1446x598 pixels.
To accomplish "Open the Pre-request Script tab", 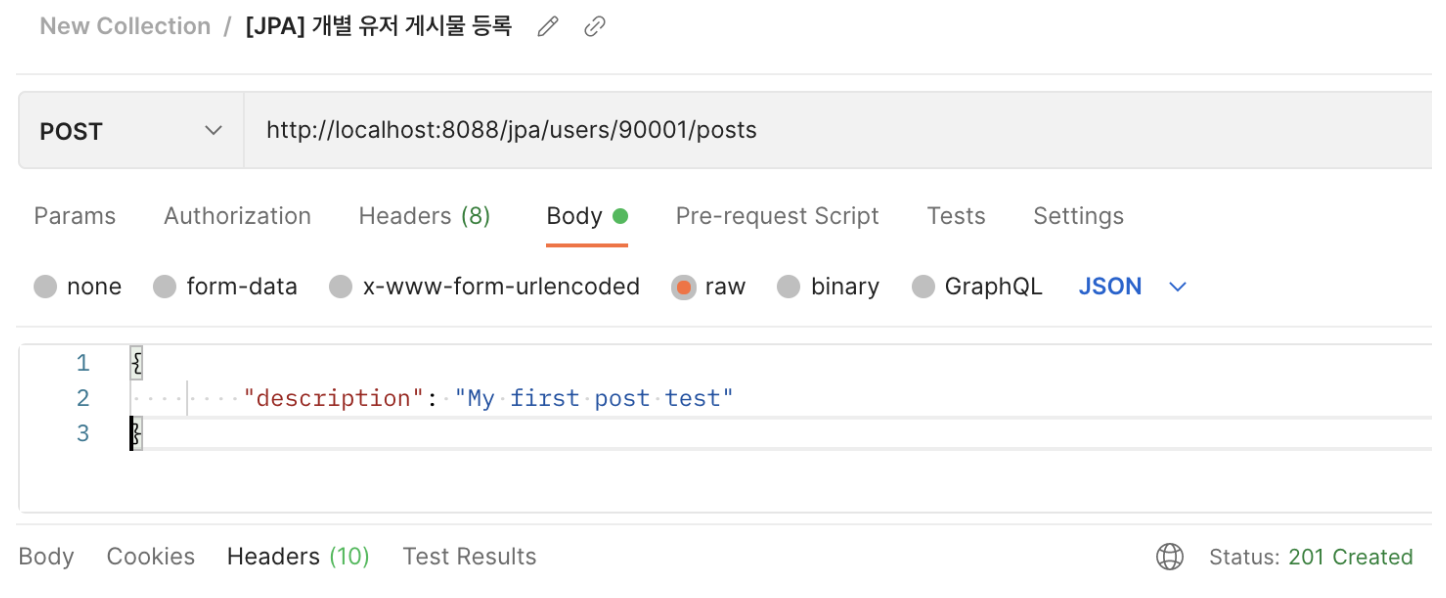I will click(x=777, y=216).
